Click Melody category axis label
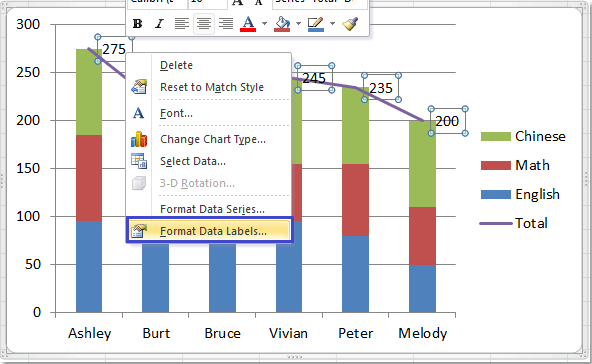Screen dimensions: 592x364 point(422,333)
